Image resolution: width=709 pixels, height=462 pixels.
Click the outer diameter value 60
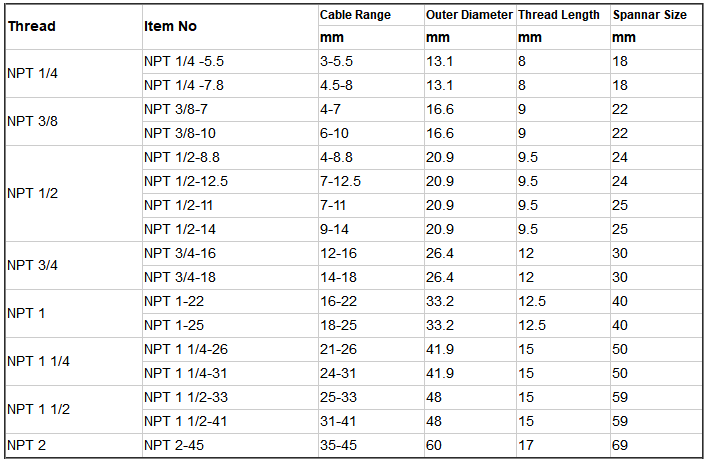(435, 445)
